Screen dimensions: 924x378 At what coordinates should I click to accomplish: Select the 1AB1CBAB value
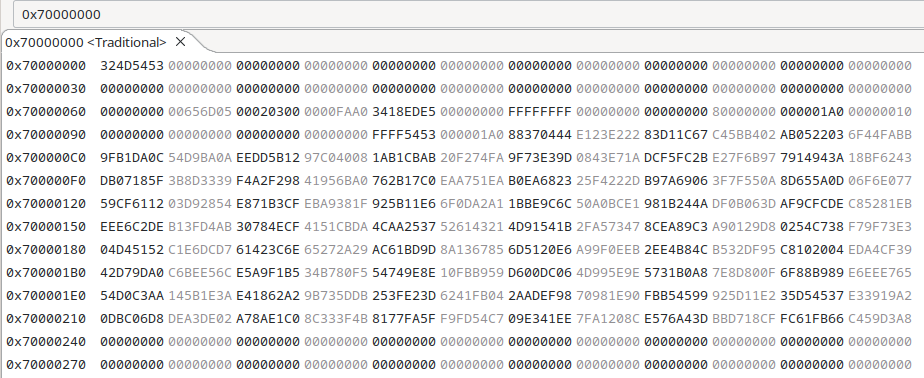pos(404,157)
